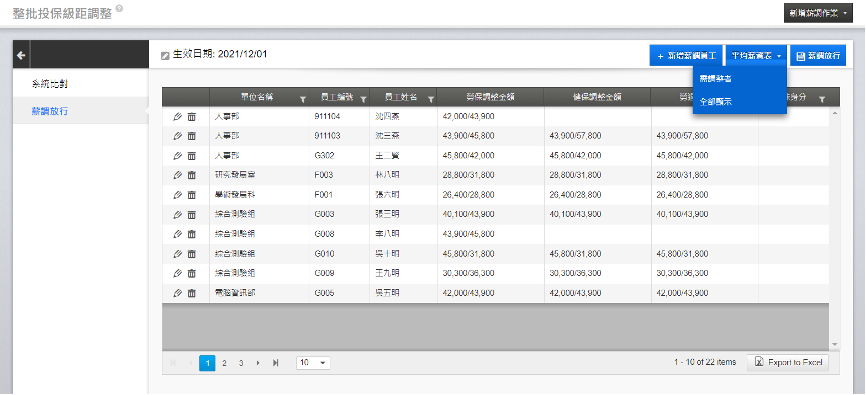Image resolution: width=866 pixels, height=395 pixels.
Task: Delete the row for employee F001
Action: coord(192,195)
